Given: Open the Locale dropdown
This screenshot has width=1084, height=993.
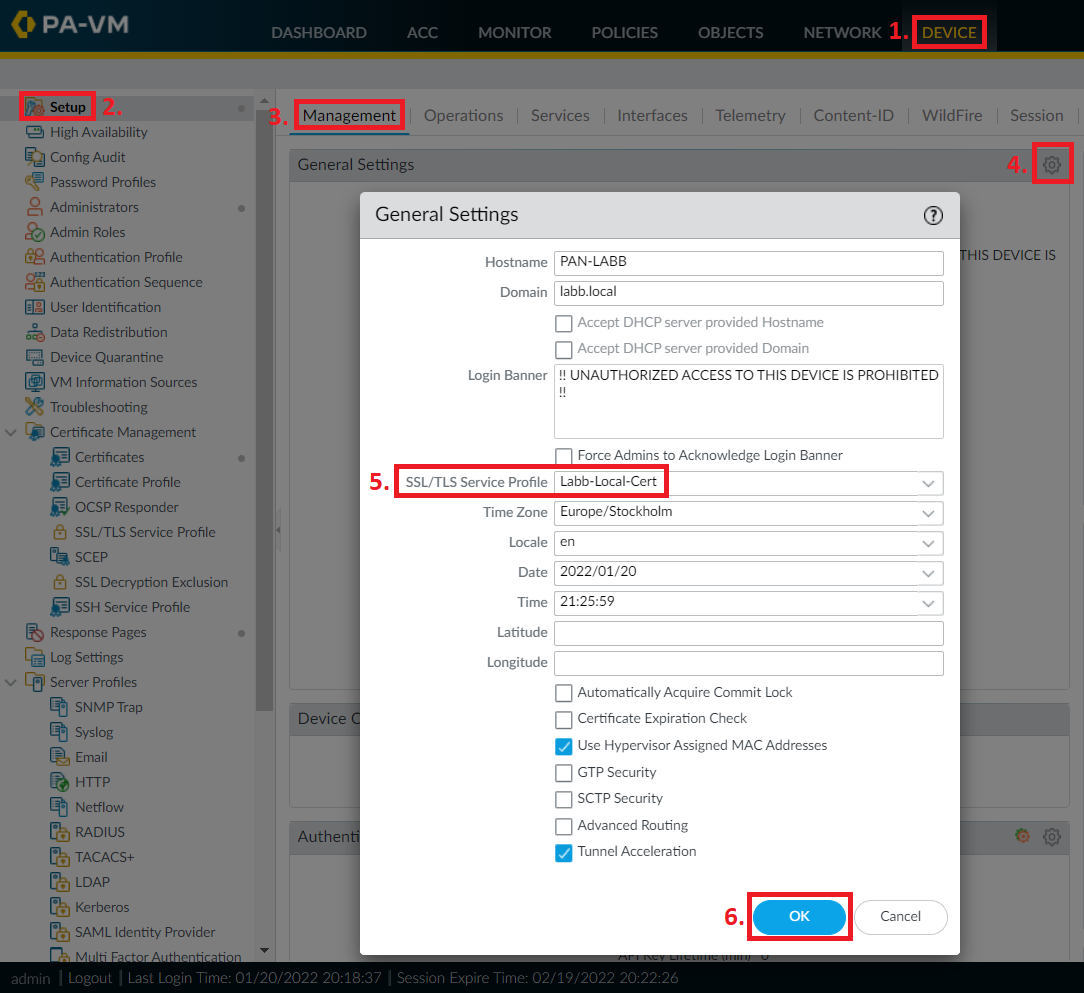Looking at the screenshot, I should [930, 543].
